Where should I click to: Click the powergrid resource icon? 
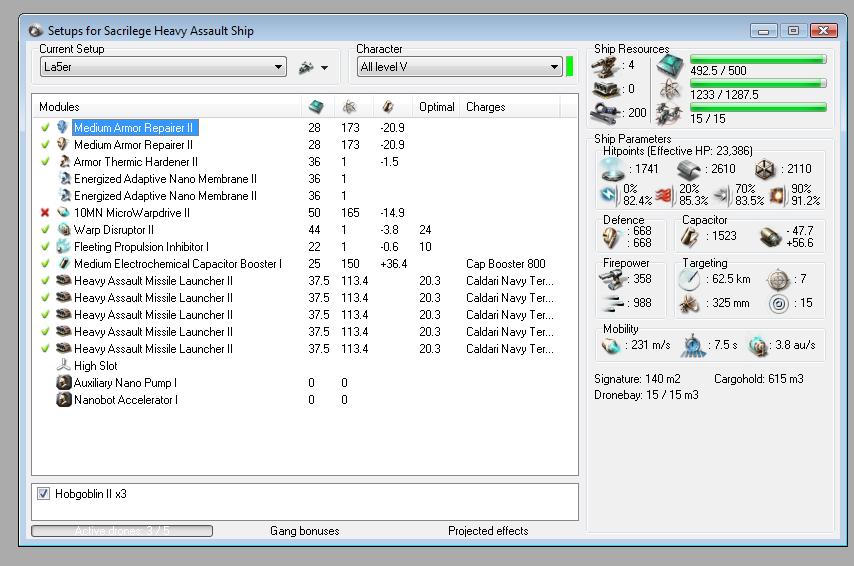669,89
